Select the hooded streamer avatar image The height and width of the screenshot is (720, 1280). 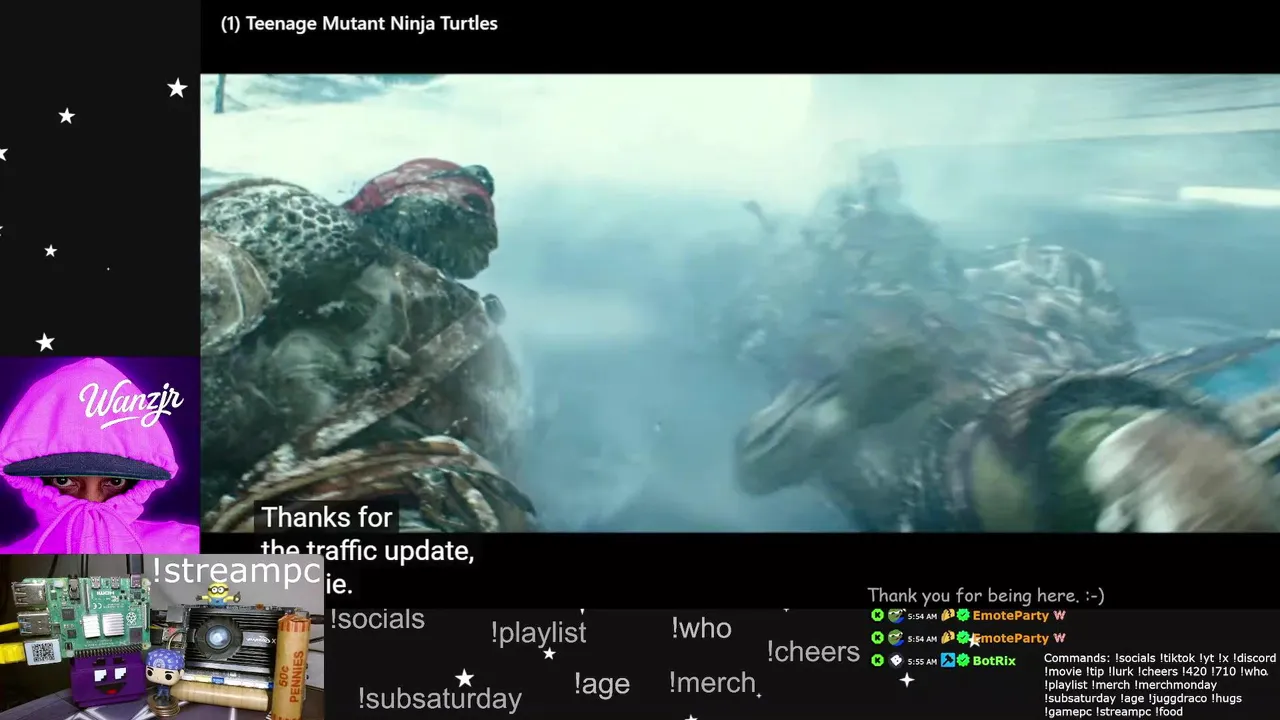tap(100, 455)
